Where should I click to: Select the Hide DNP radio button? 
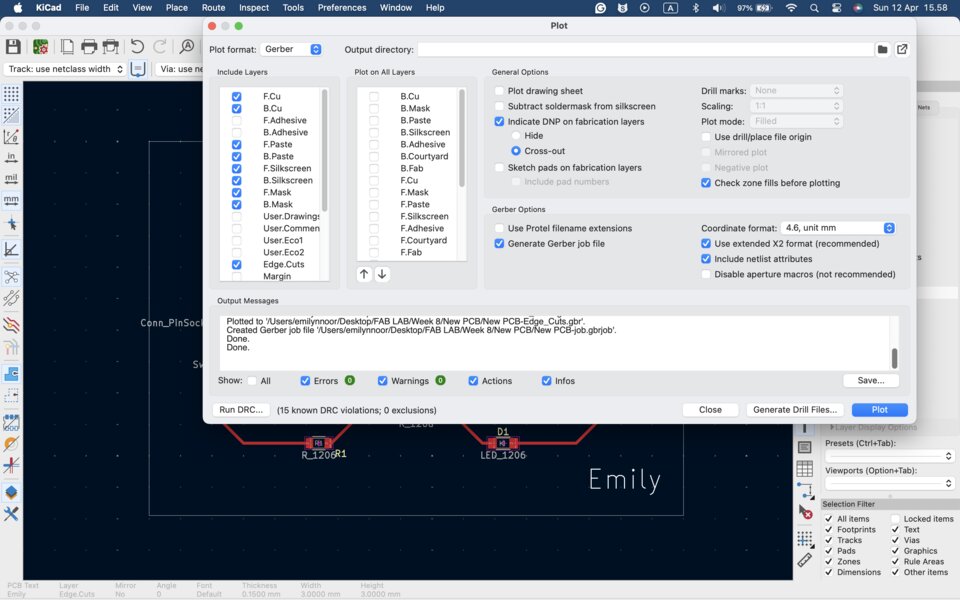tap(516, 135)
